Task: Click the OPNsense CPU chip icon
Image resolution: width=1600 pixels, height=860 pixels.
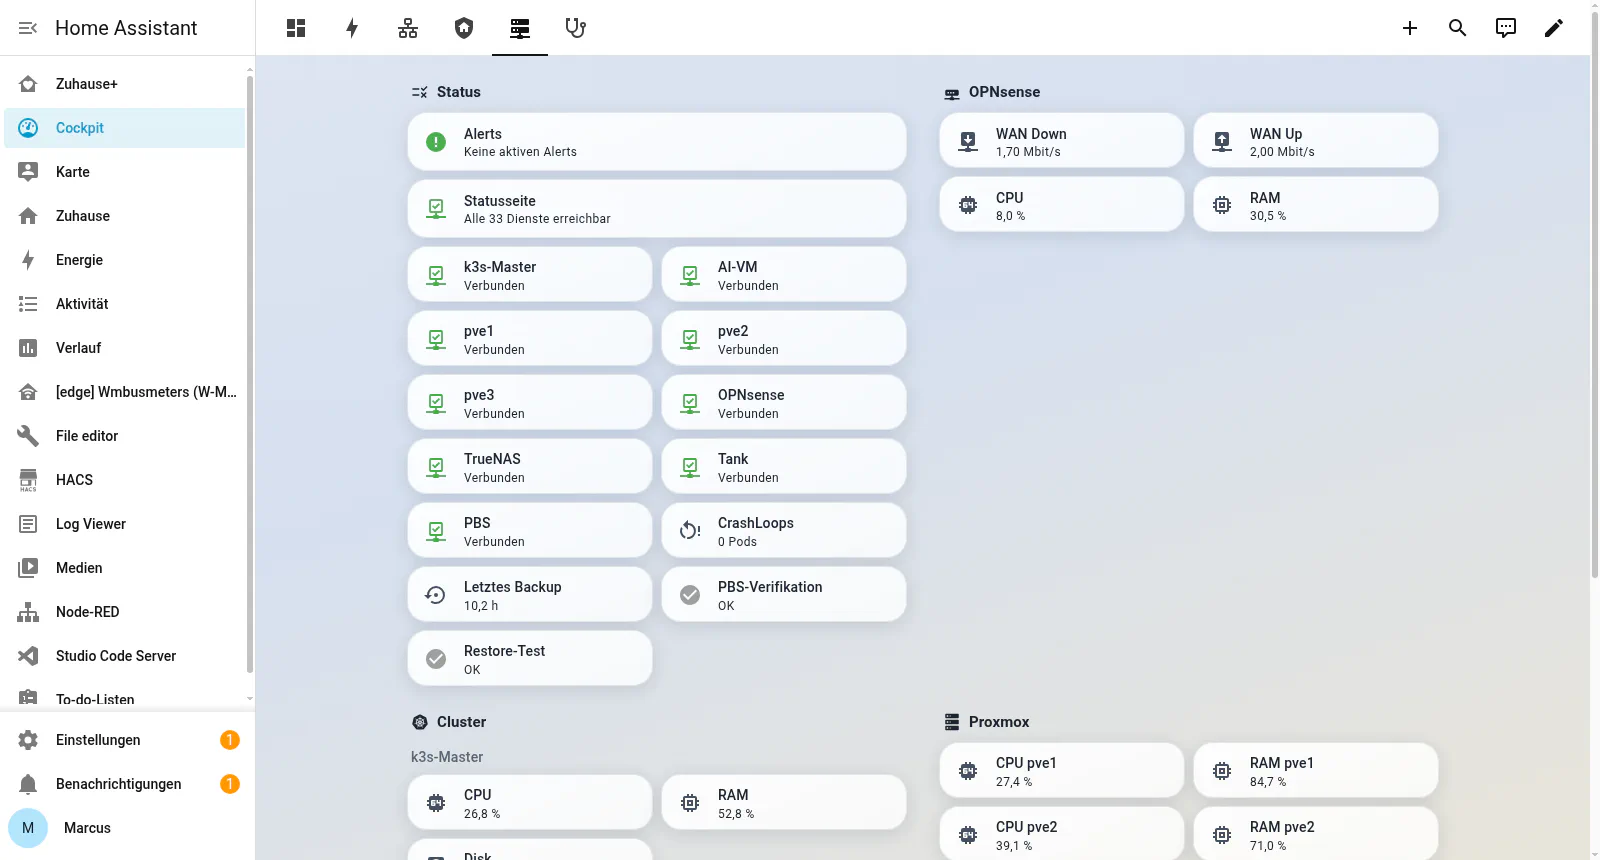Action: 968,205
